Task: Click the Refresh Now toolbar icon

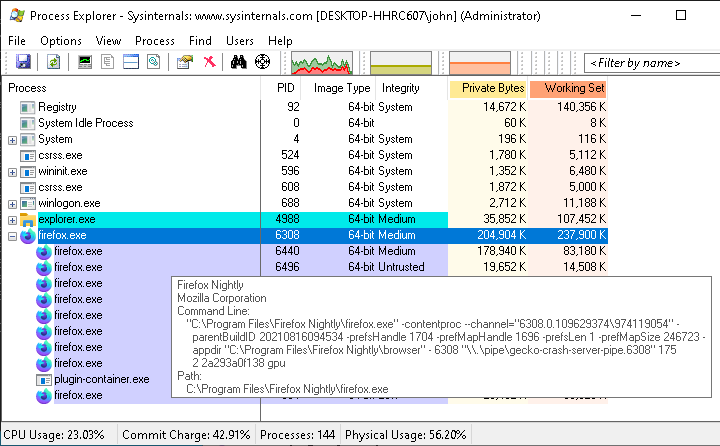Action: pyautogui.click(x=53, y=62)
